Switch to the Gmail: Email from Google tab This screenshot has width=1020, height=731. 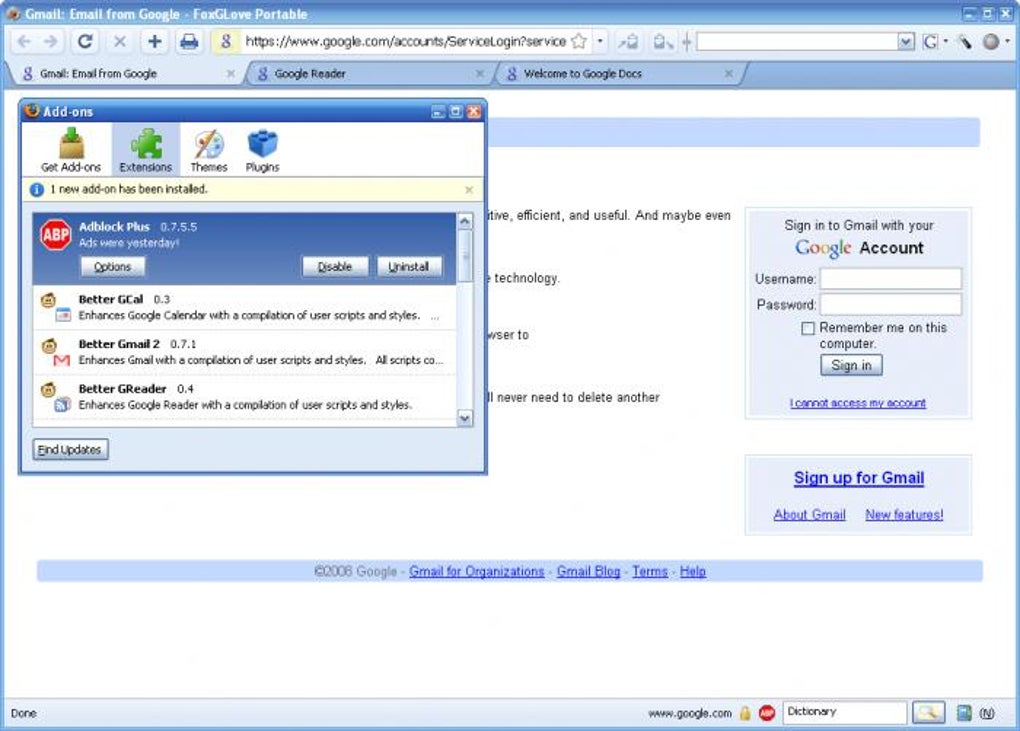124,73
